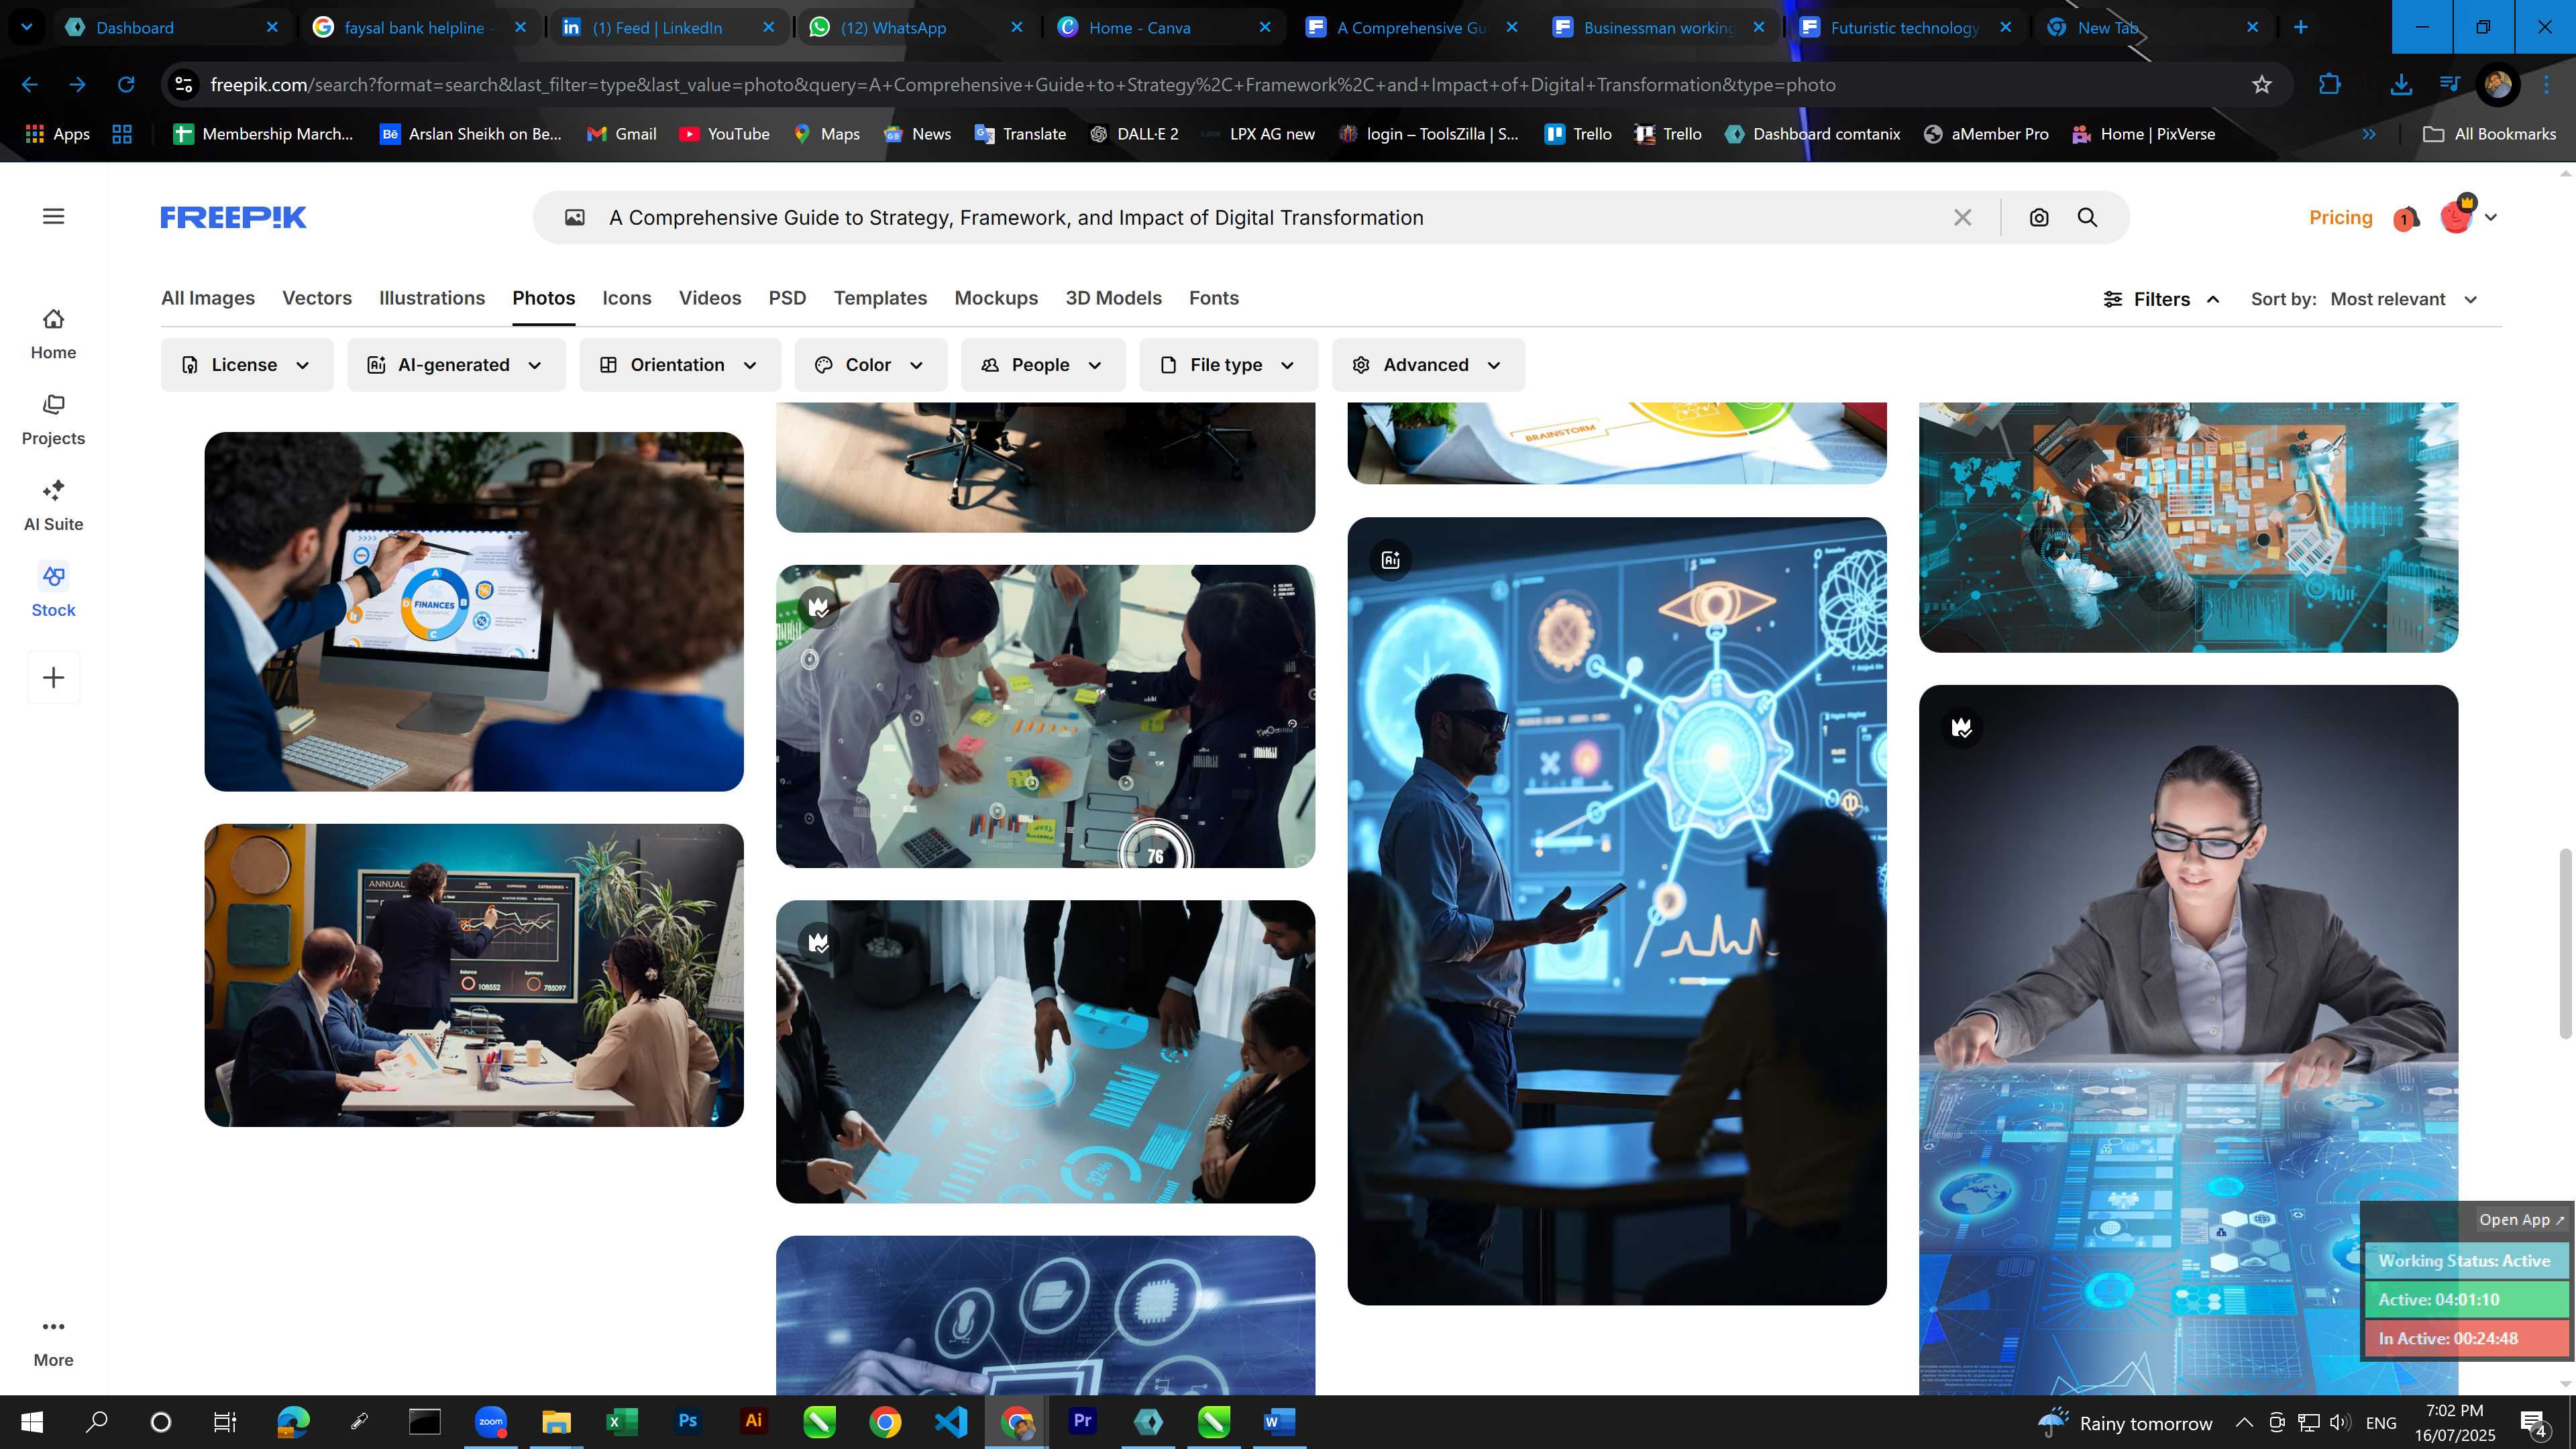
Task: Switch to All Images tab
Action: (208, 298)
